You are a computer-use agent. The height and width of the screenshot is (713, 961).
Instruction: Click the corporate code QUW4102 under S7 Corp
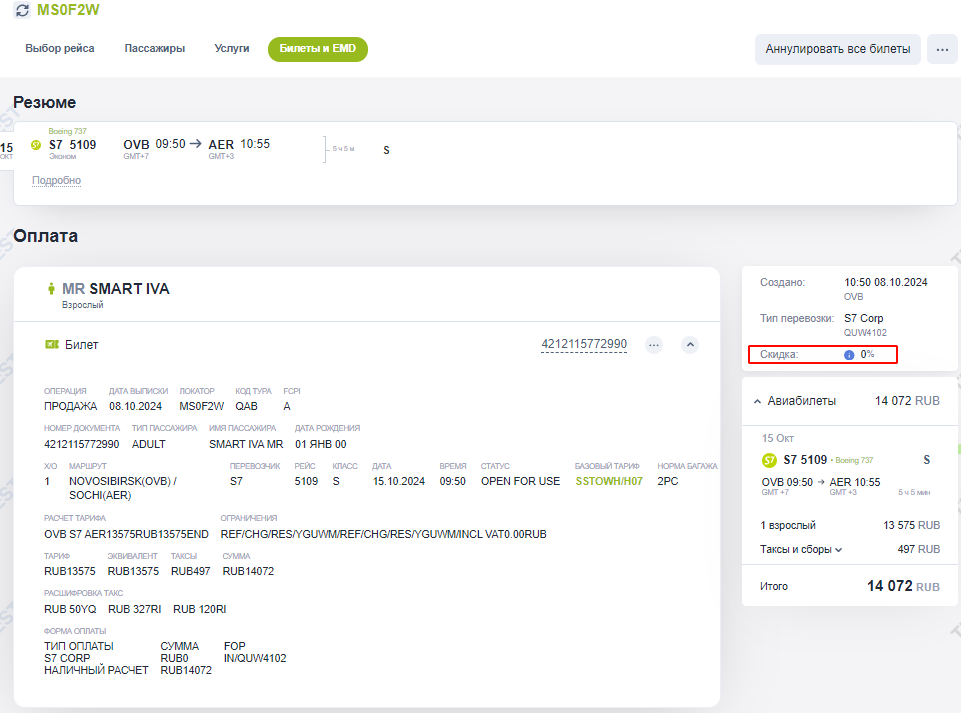[865, 332]
